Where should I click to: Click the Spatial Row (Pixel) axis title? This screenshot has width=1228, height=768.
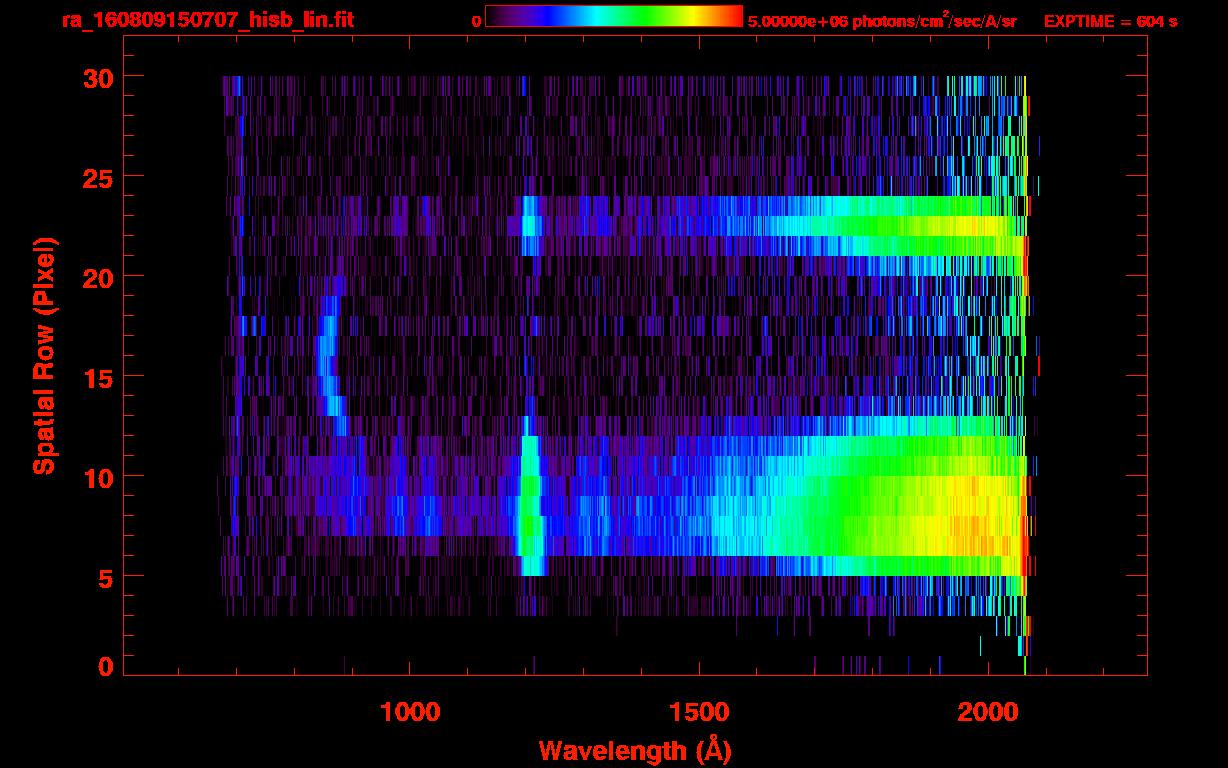(x=43, y=355)
